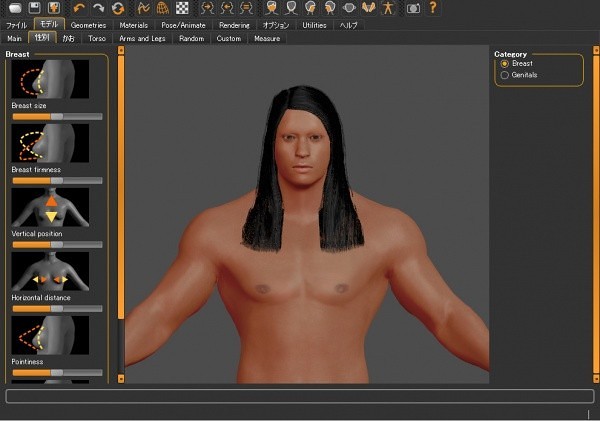
Task: Open the ヘルプ tab
Action: click(349, 25)
